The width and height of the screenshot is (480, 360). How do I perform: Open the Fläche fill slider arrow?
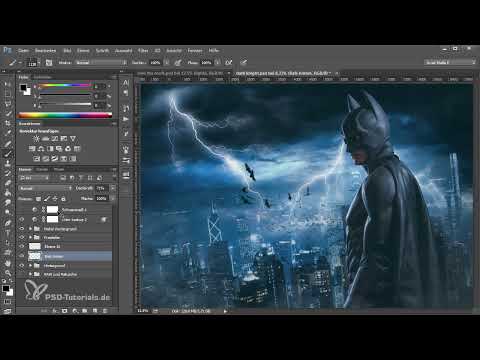113,199
